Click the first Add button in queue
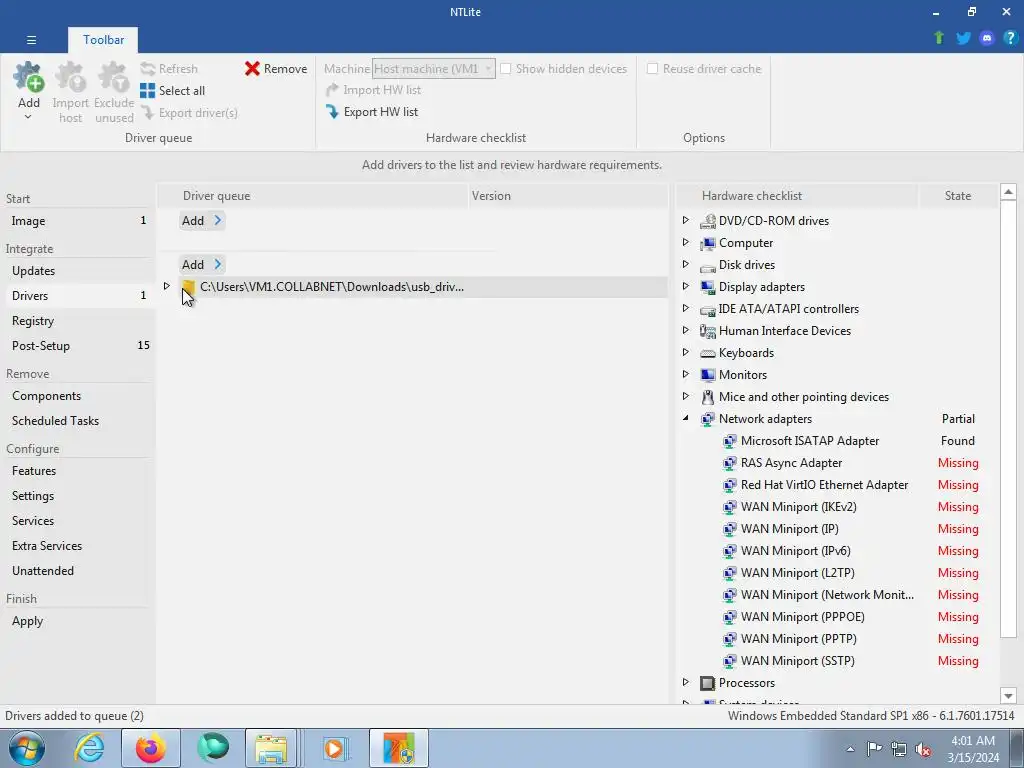 click(x=202, y=221)
